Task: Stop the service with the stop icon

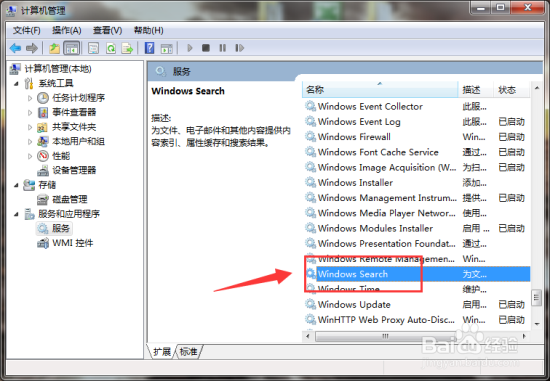Action: (206, 48)
